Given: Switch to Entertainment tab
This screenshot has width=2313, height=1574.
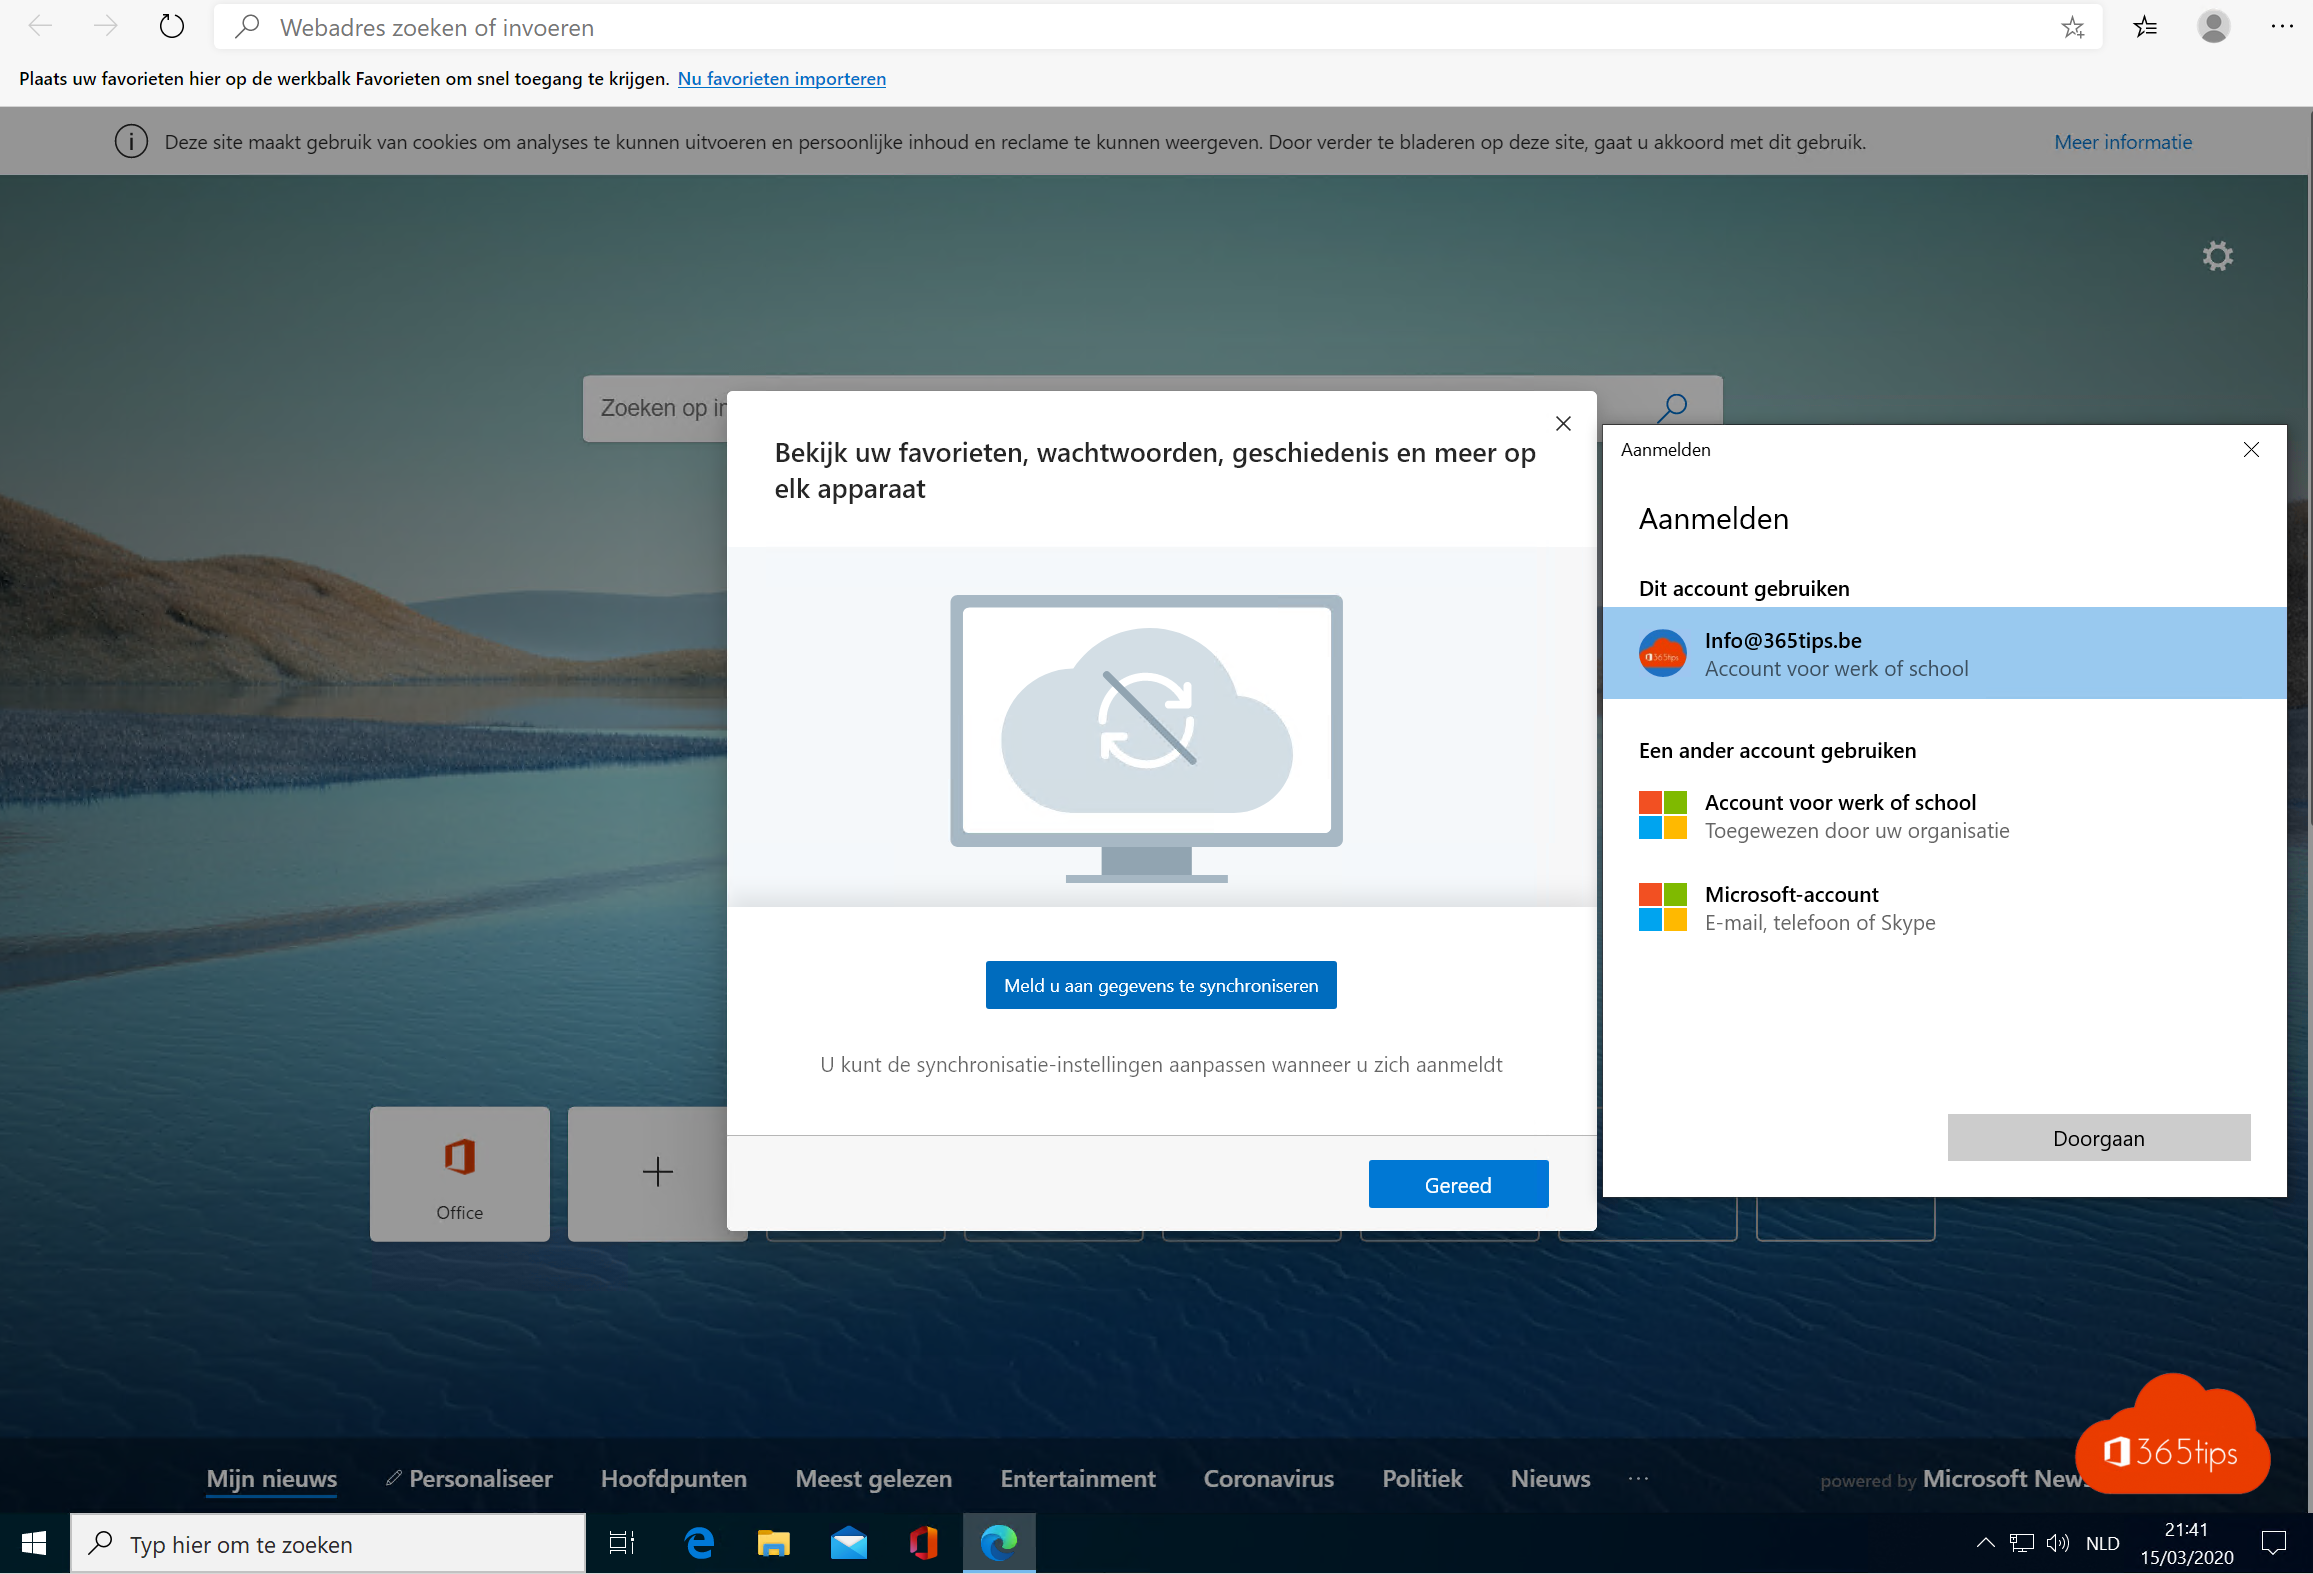Looking at the screenshot, I should point(1078,1479).
